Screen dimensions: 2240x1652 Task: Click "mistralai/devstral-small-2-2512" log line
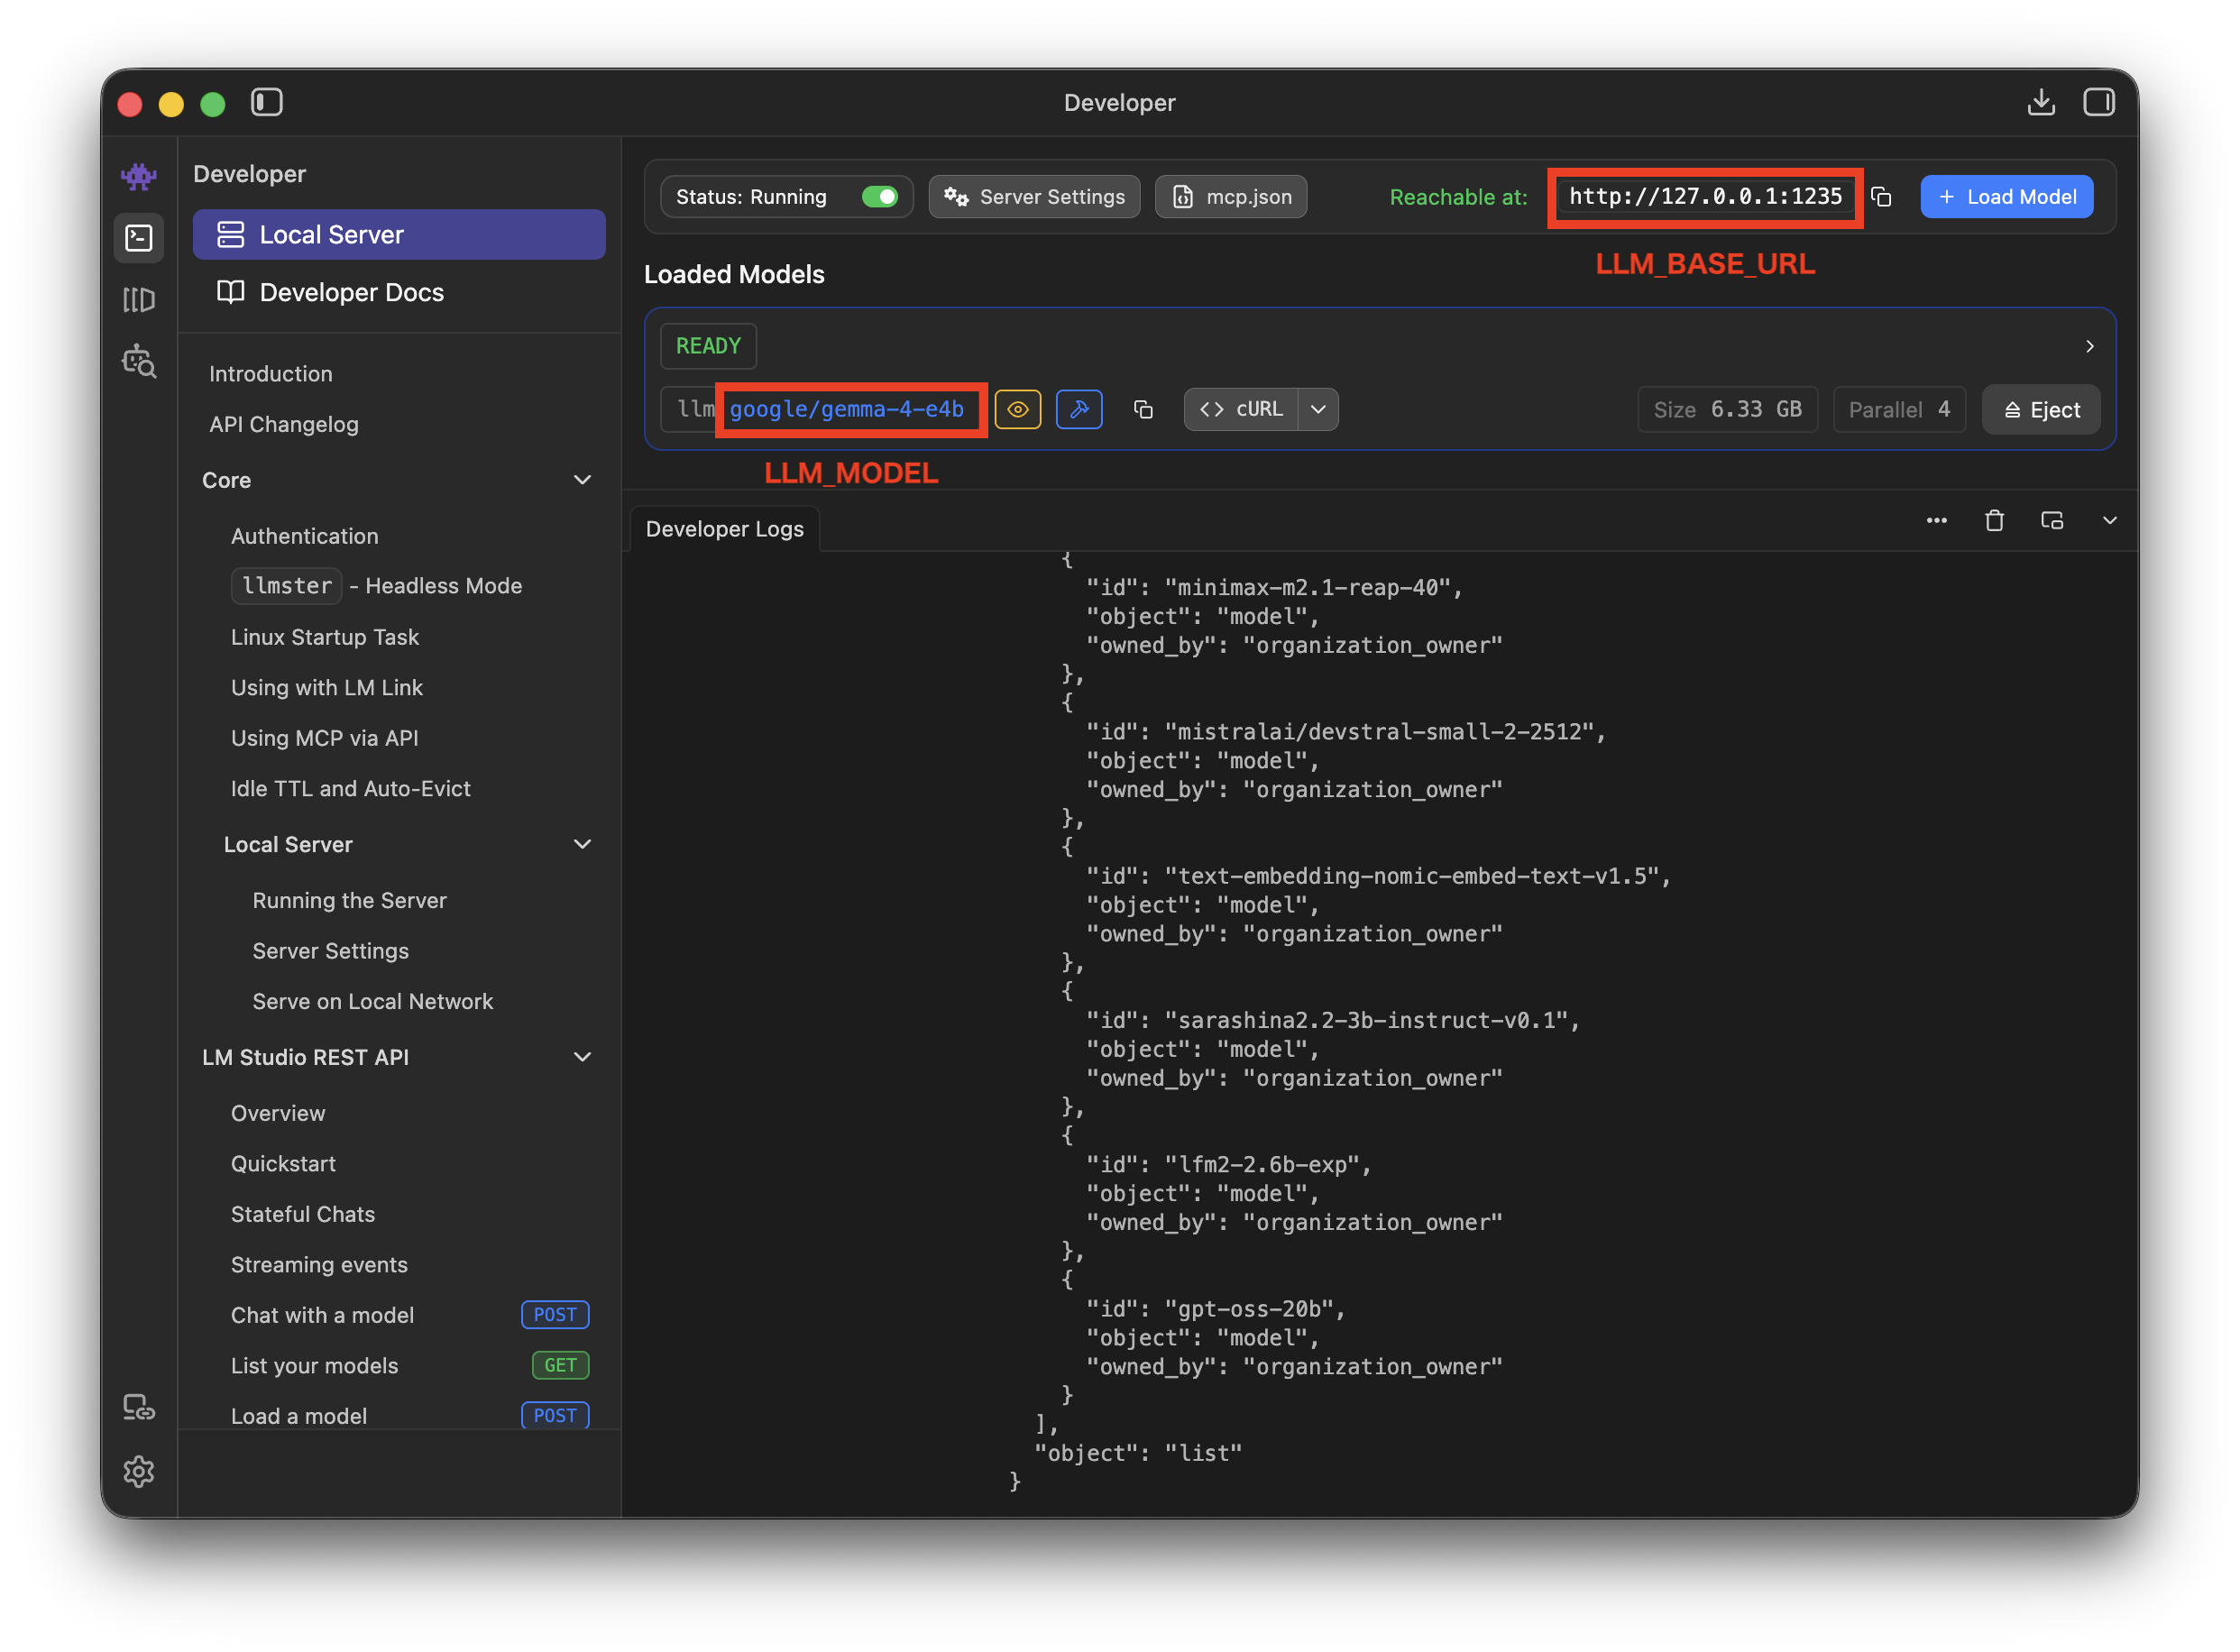pos(1346,732)
